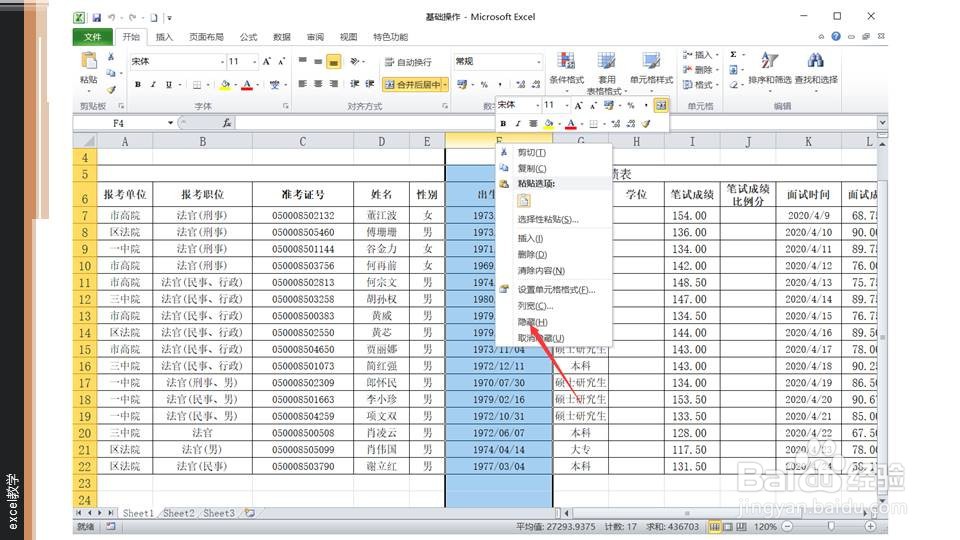Viewport: 960px width, 540px height.
Task: Choose Column Width (列宽) in context menu
Action: [x=556, y=306]
